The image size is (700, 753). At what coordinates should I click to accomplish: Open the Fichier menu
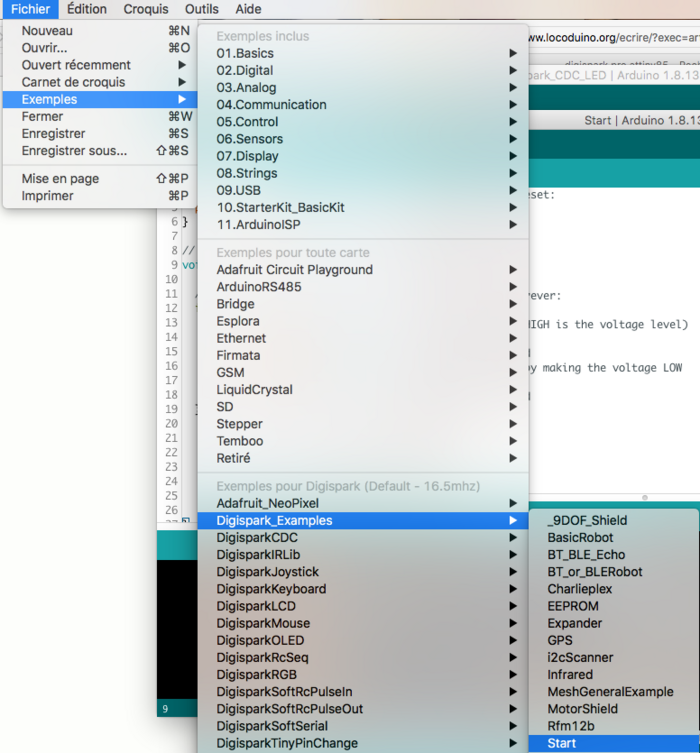(x=30, y=9)
